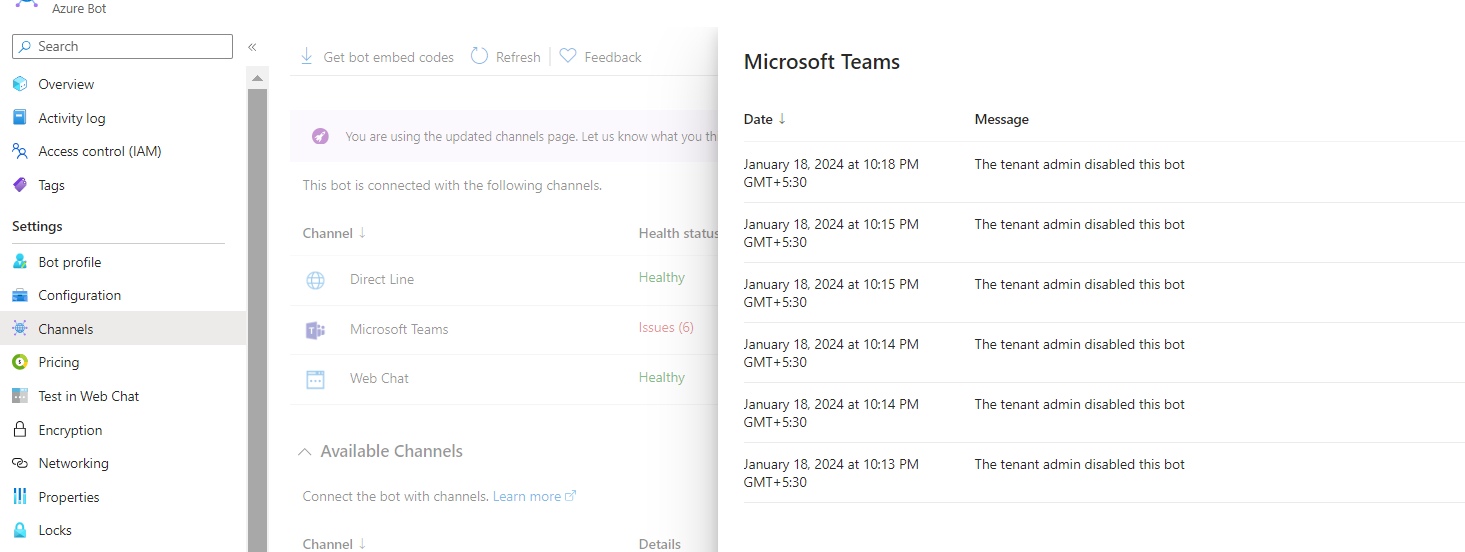Click the Bot profile icon
Image resolution: width=1465 pixels, height=552 pixels.
(x=20, y=262)
